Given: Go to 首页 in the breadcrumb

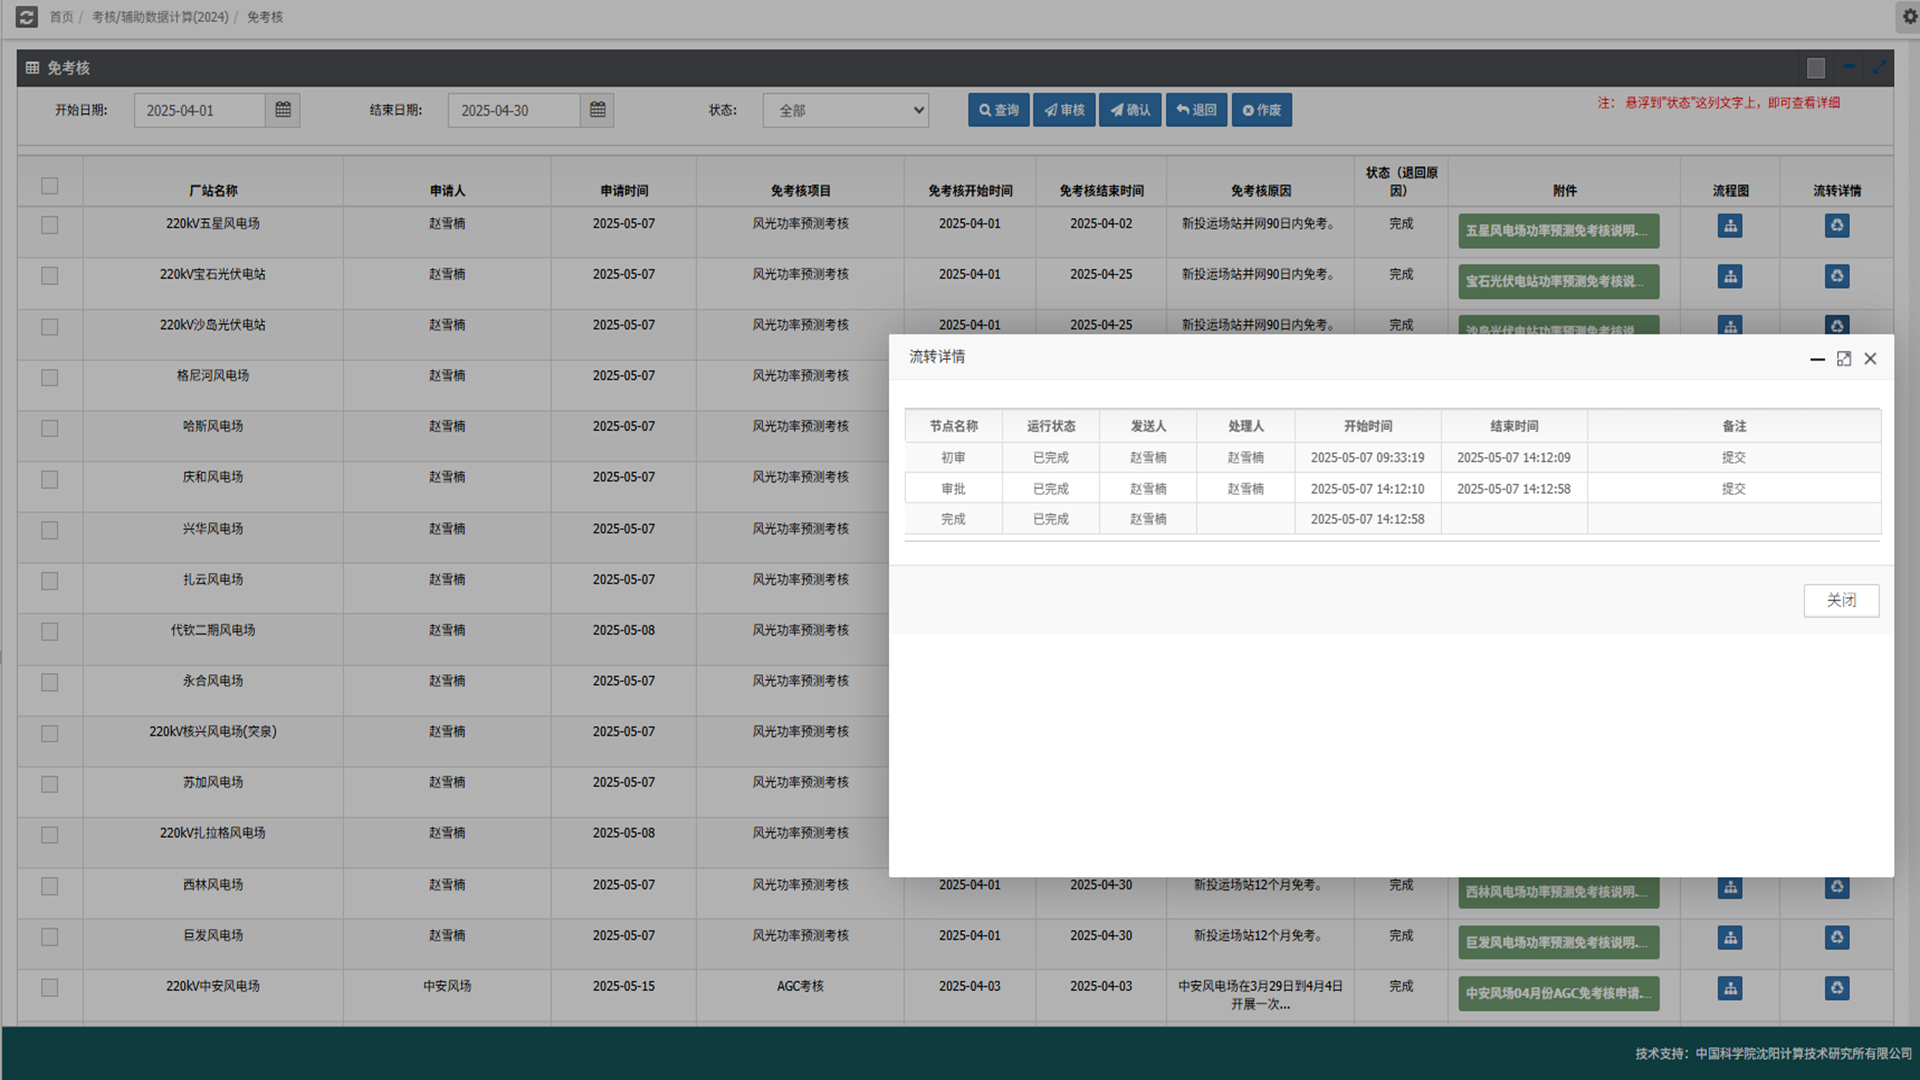Looking at the screenshot, I should click(x=61, y=17).
